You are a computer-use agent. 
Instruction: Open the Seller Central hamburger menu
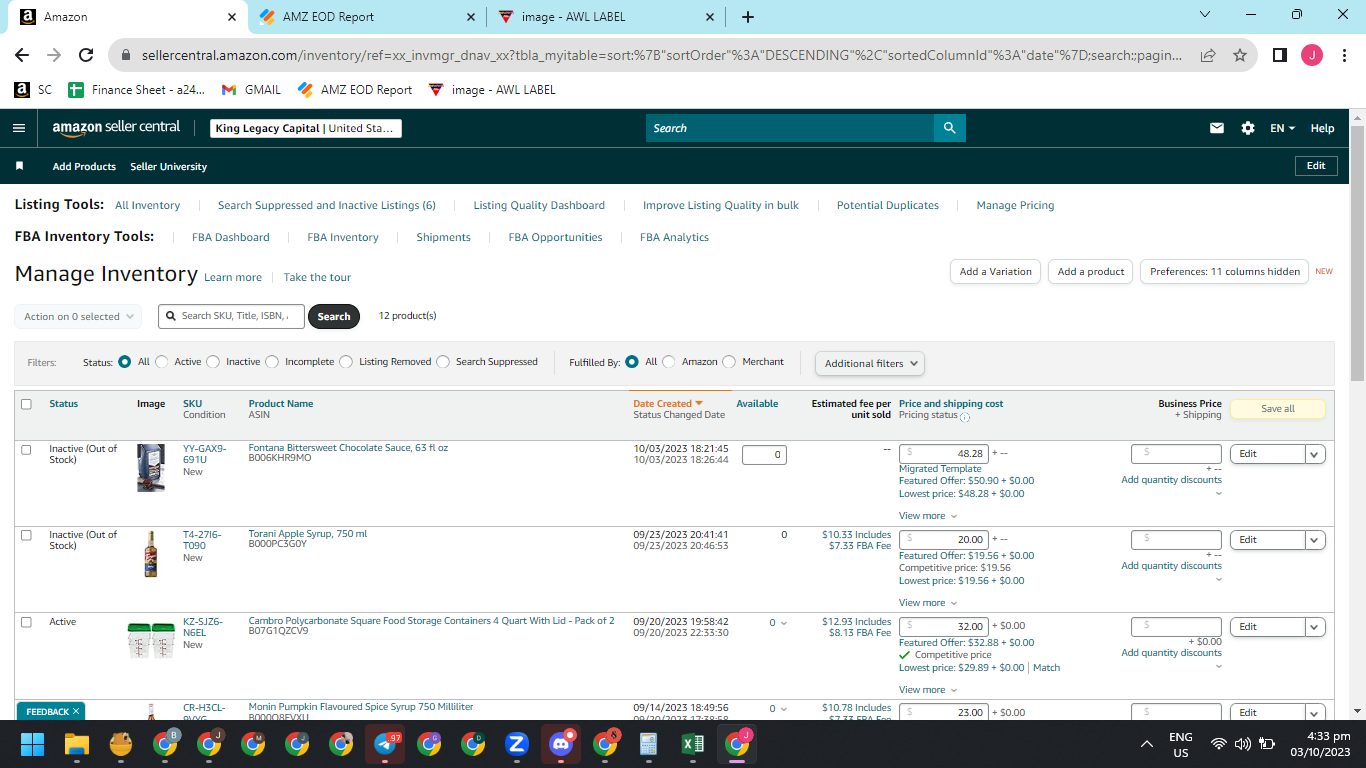19,128
